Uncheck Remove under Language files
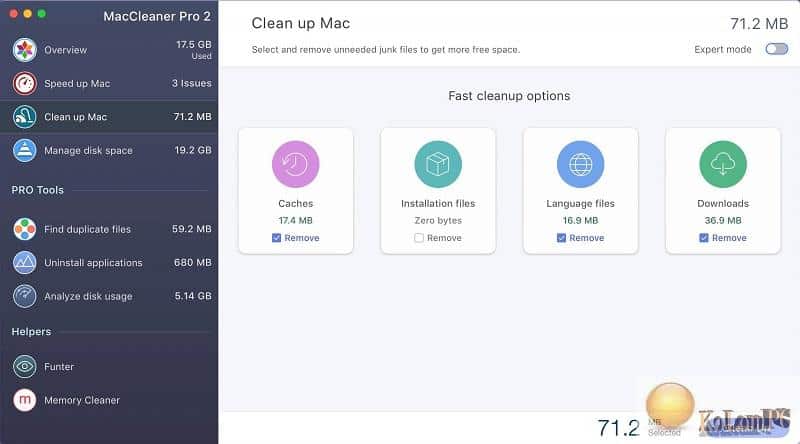Screen dimensions: 800x444 click(561, 238)
